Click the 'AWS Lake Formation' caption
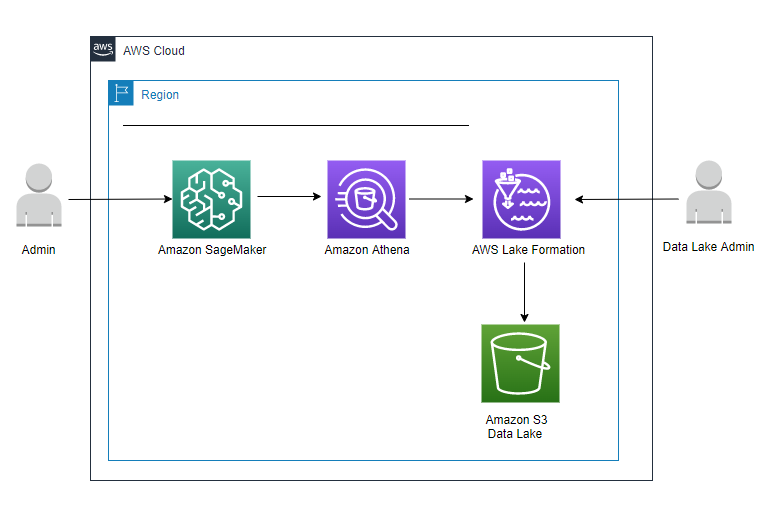 pos(528,250)
